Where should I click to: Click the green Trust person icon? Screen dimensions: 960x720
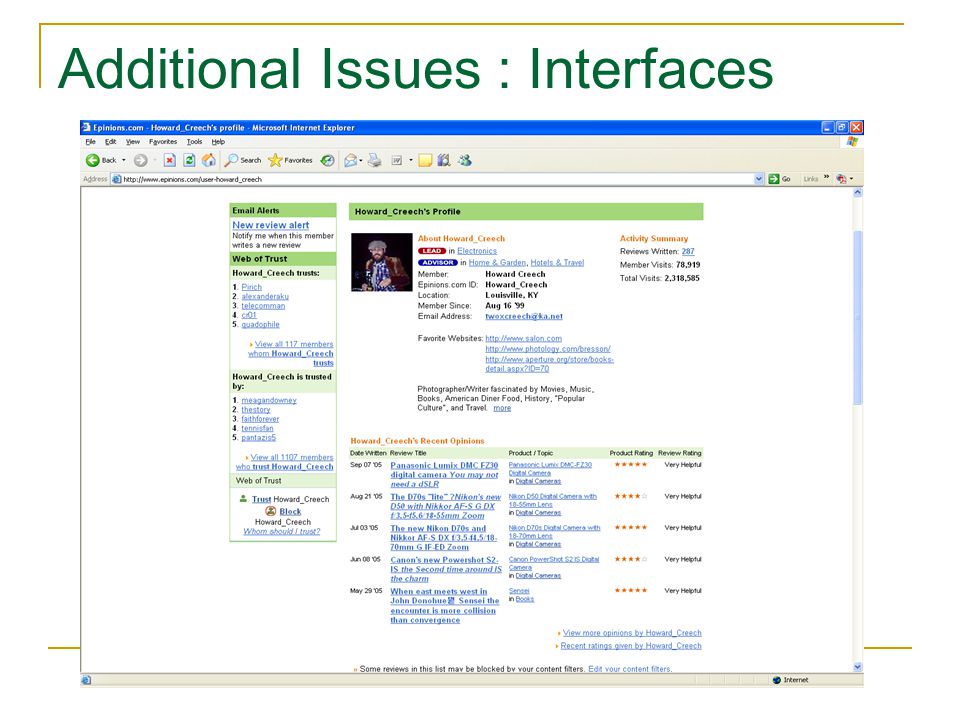click(x=243, y=499)
